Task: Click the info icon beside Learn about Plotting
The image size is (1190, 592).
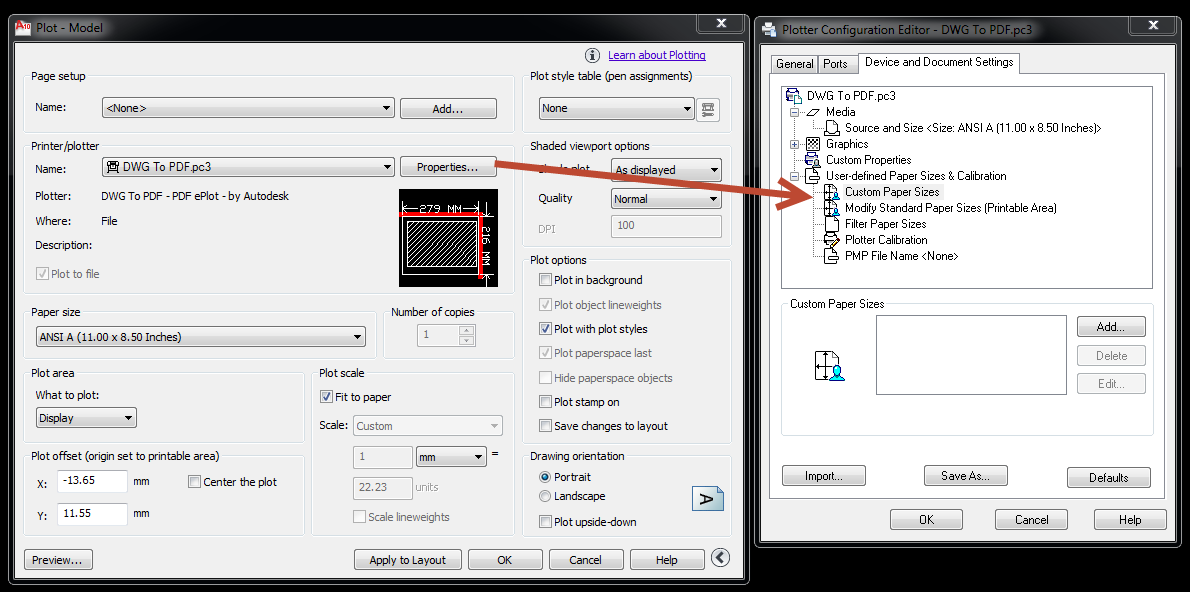Action: [x=593, y=55]
